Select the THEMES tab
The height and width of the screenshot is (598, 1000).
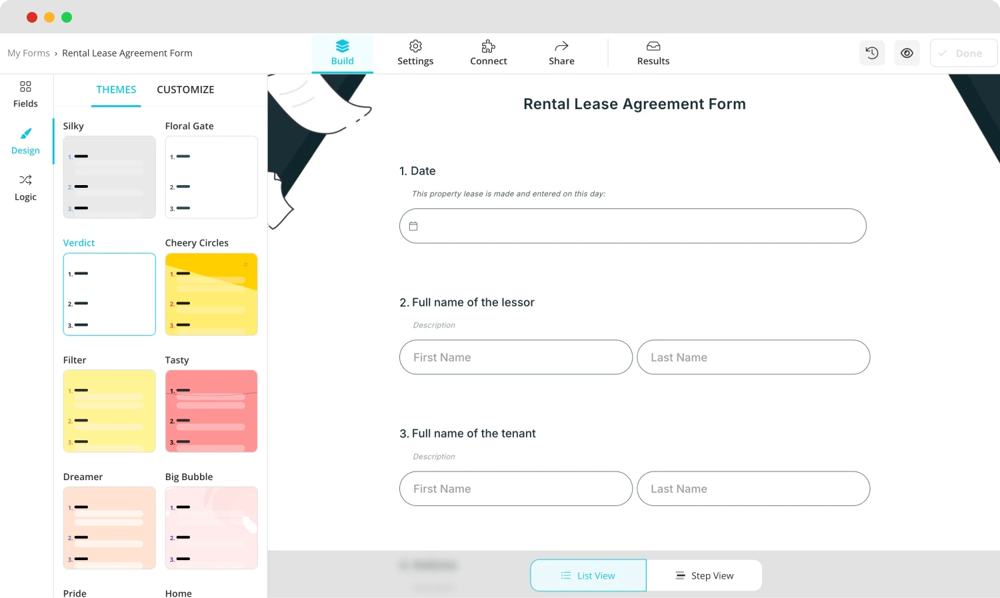(x=116, y=89)
